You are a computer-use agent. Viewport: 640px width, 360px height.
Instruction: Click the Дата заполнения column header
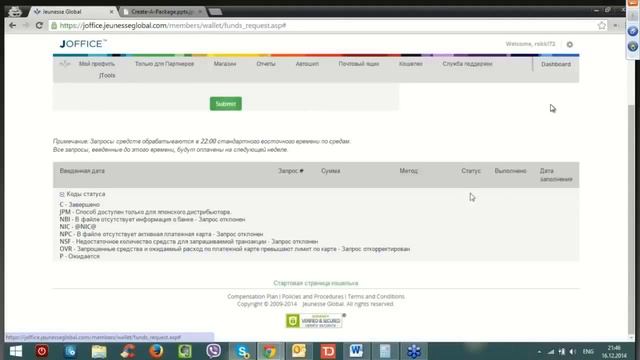coord(556,175)
